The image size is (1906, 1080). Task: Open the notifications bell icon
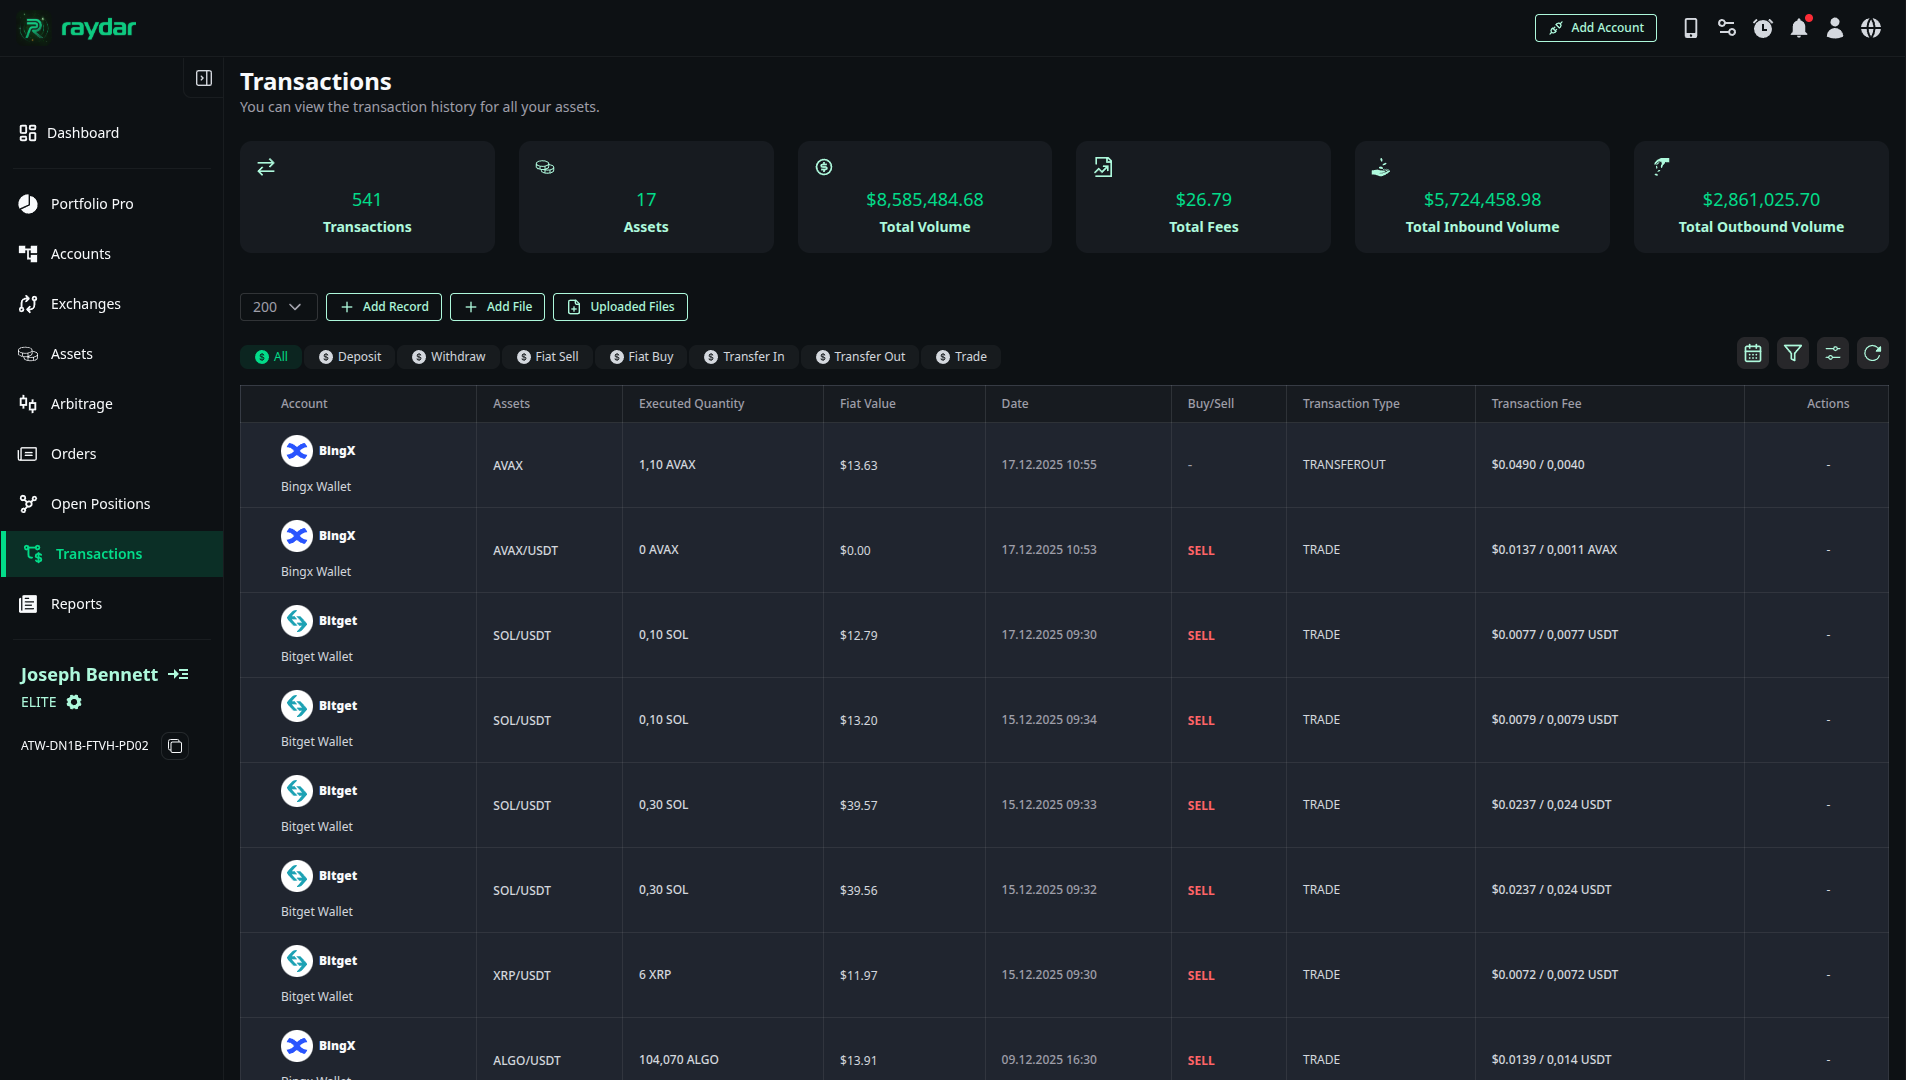click(x=1799, y=27)
